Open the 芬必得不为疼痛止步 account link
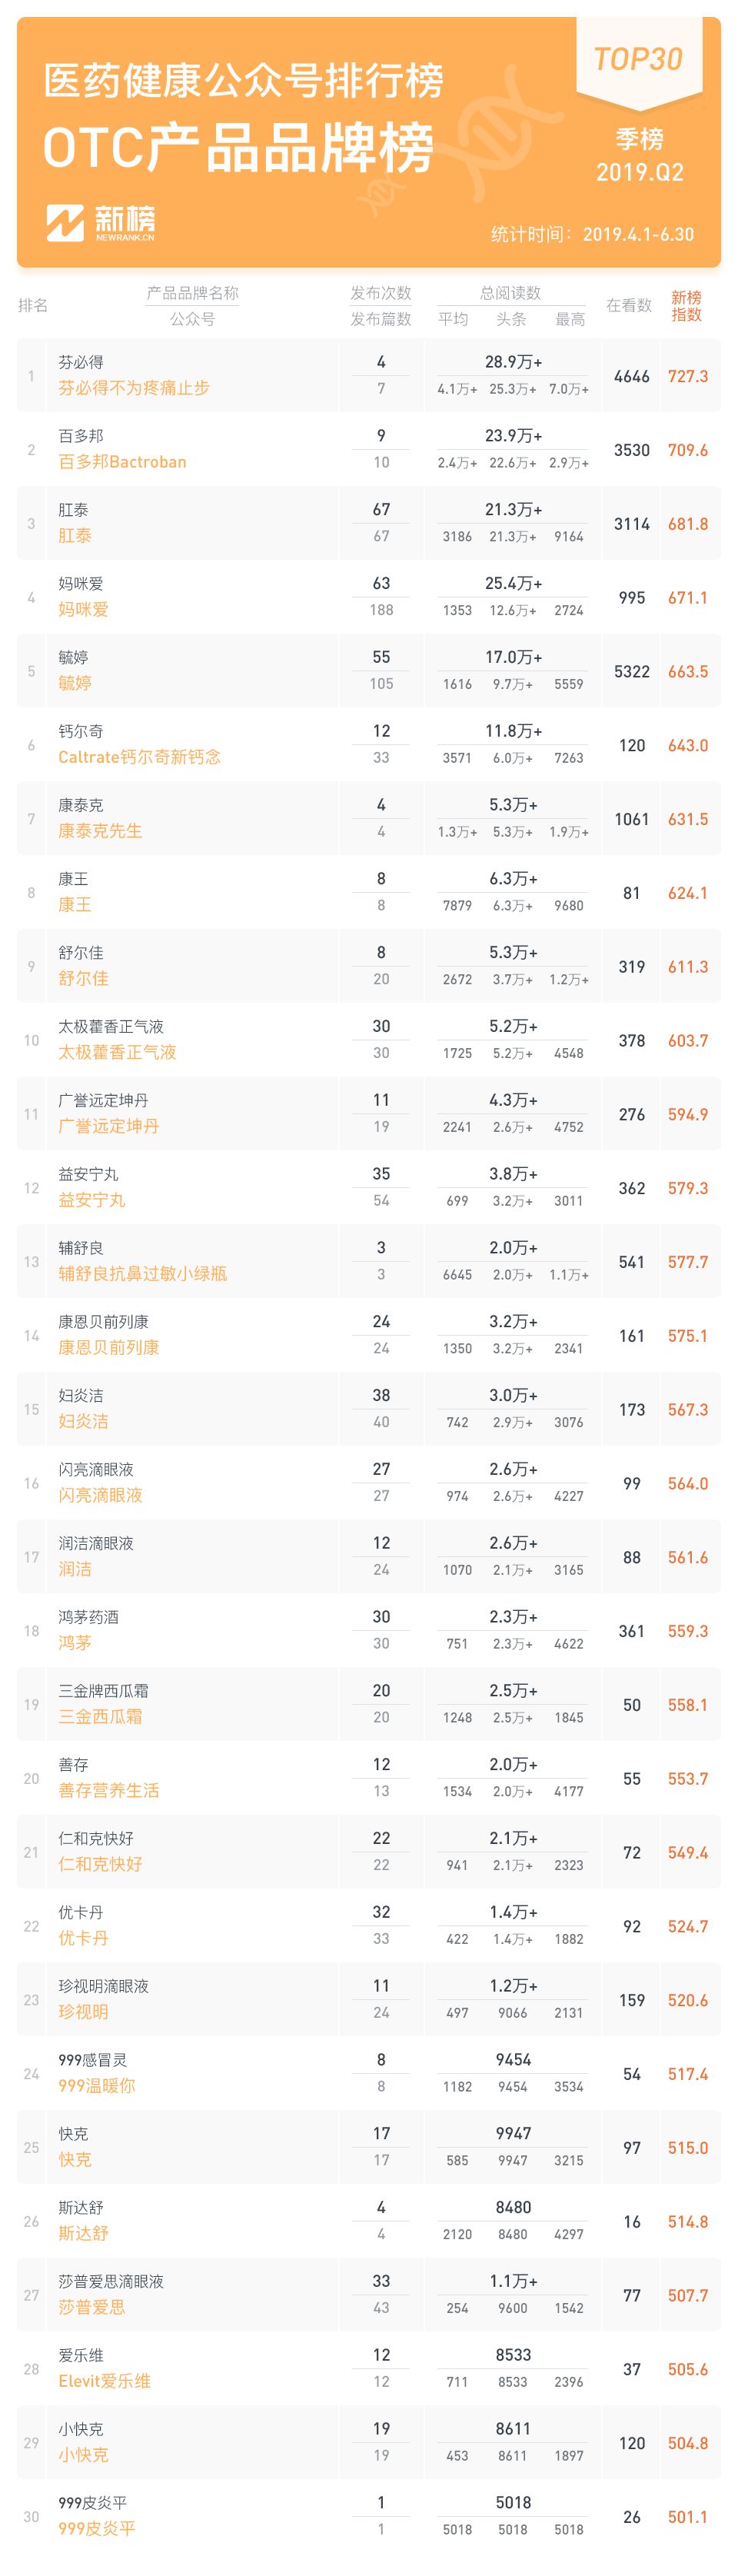The height and width of the screenshot is (2576, 738). point(134,388)
